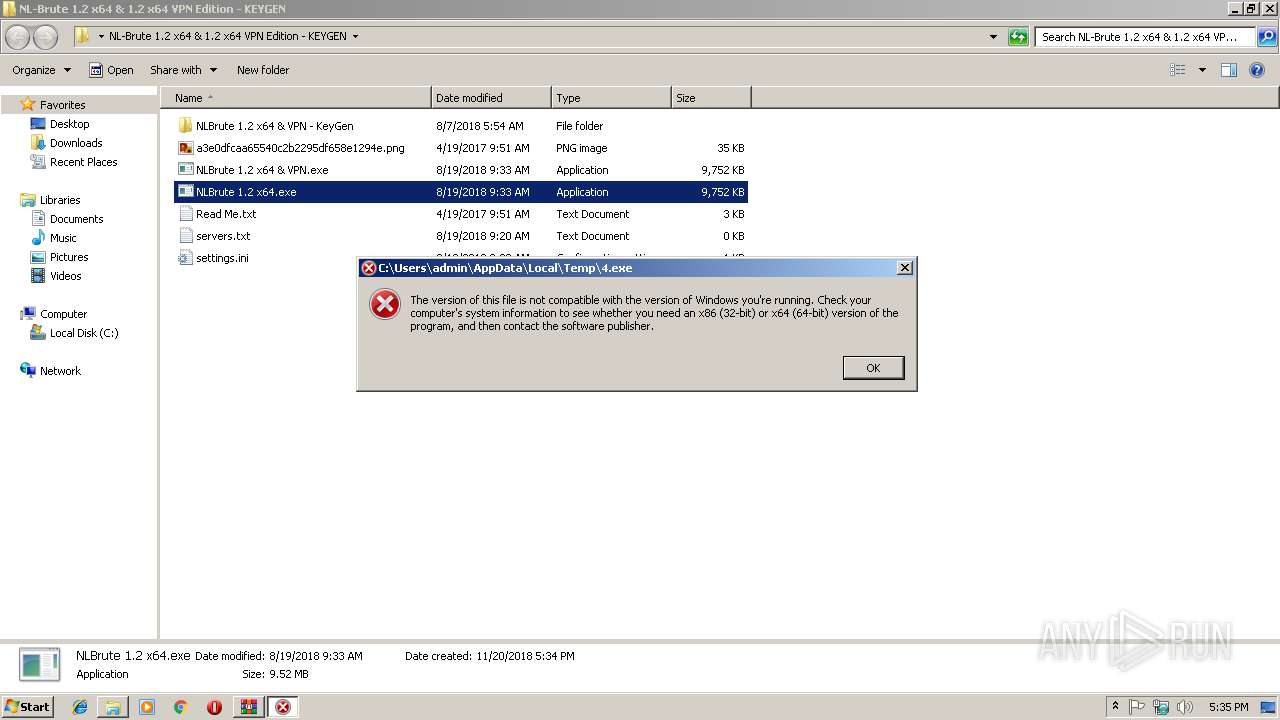1280x720 pixels.
Task: Toggle the preview pane button
Action: pyautogui.click(x=1229, y=70)
